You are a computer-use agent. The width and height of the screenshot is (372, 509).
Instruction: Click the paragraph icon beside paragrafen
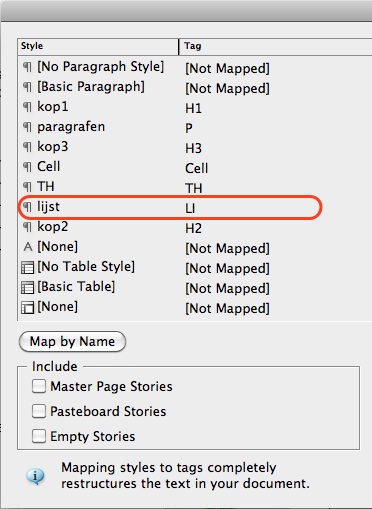click(27, 127)
